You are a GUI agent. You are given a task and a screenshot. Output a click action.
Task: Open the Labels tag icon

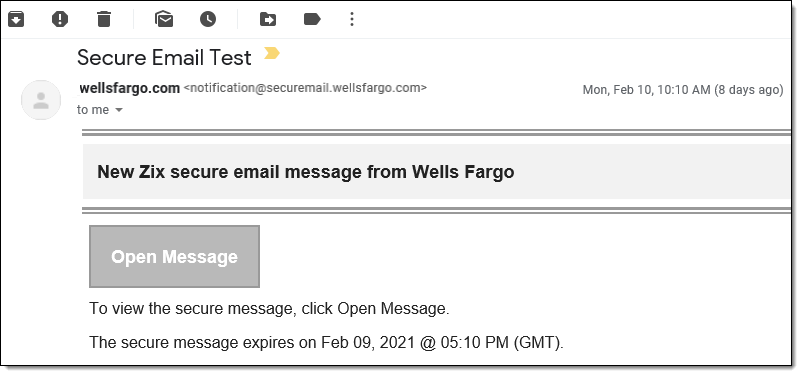(312, 19)
